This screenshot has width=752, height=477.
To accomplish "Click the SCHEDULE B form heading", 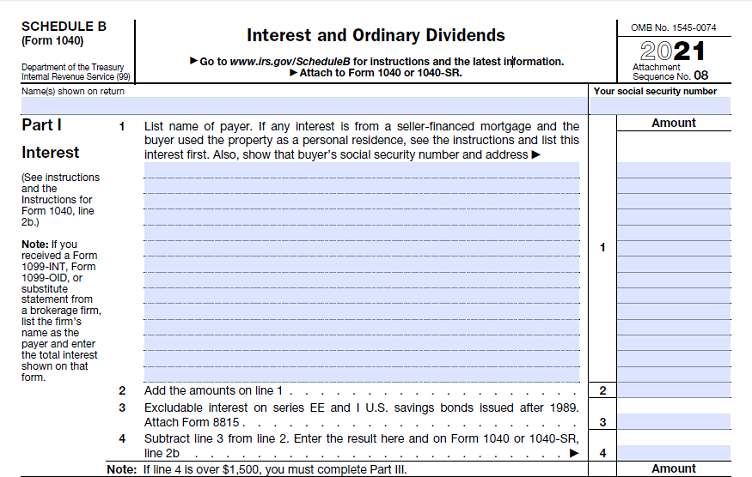I will (x=63, y=26).
